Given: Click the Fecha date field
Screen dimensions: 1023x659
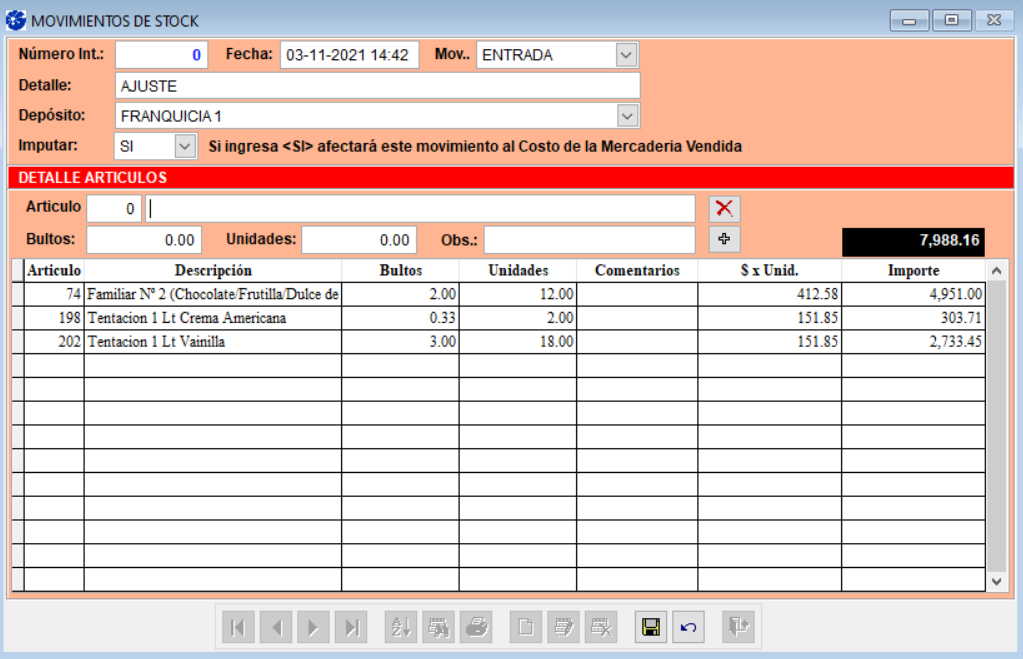Looking at the screenshot, I should coord(348,55).
